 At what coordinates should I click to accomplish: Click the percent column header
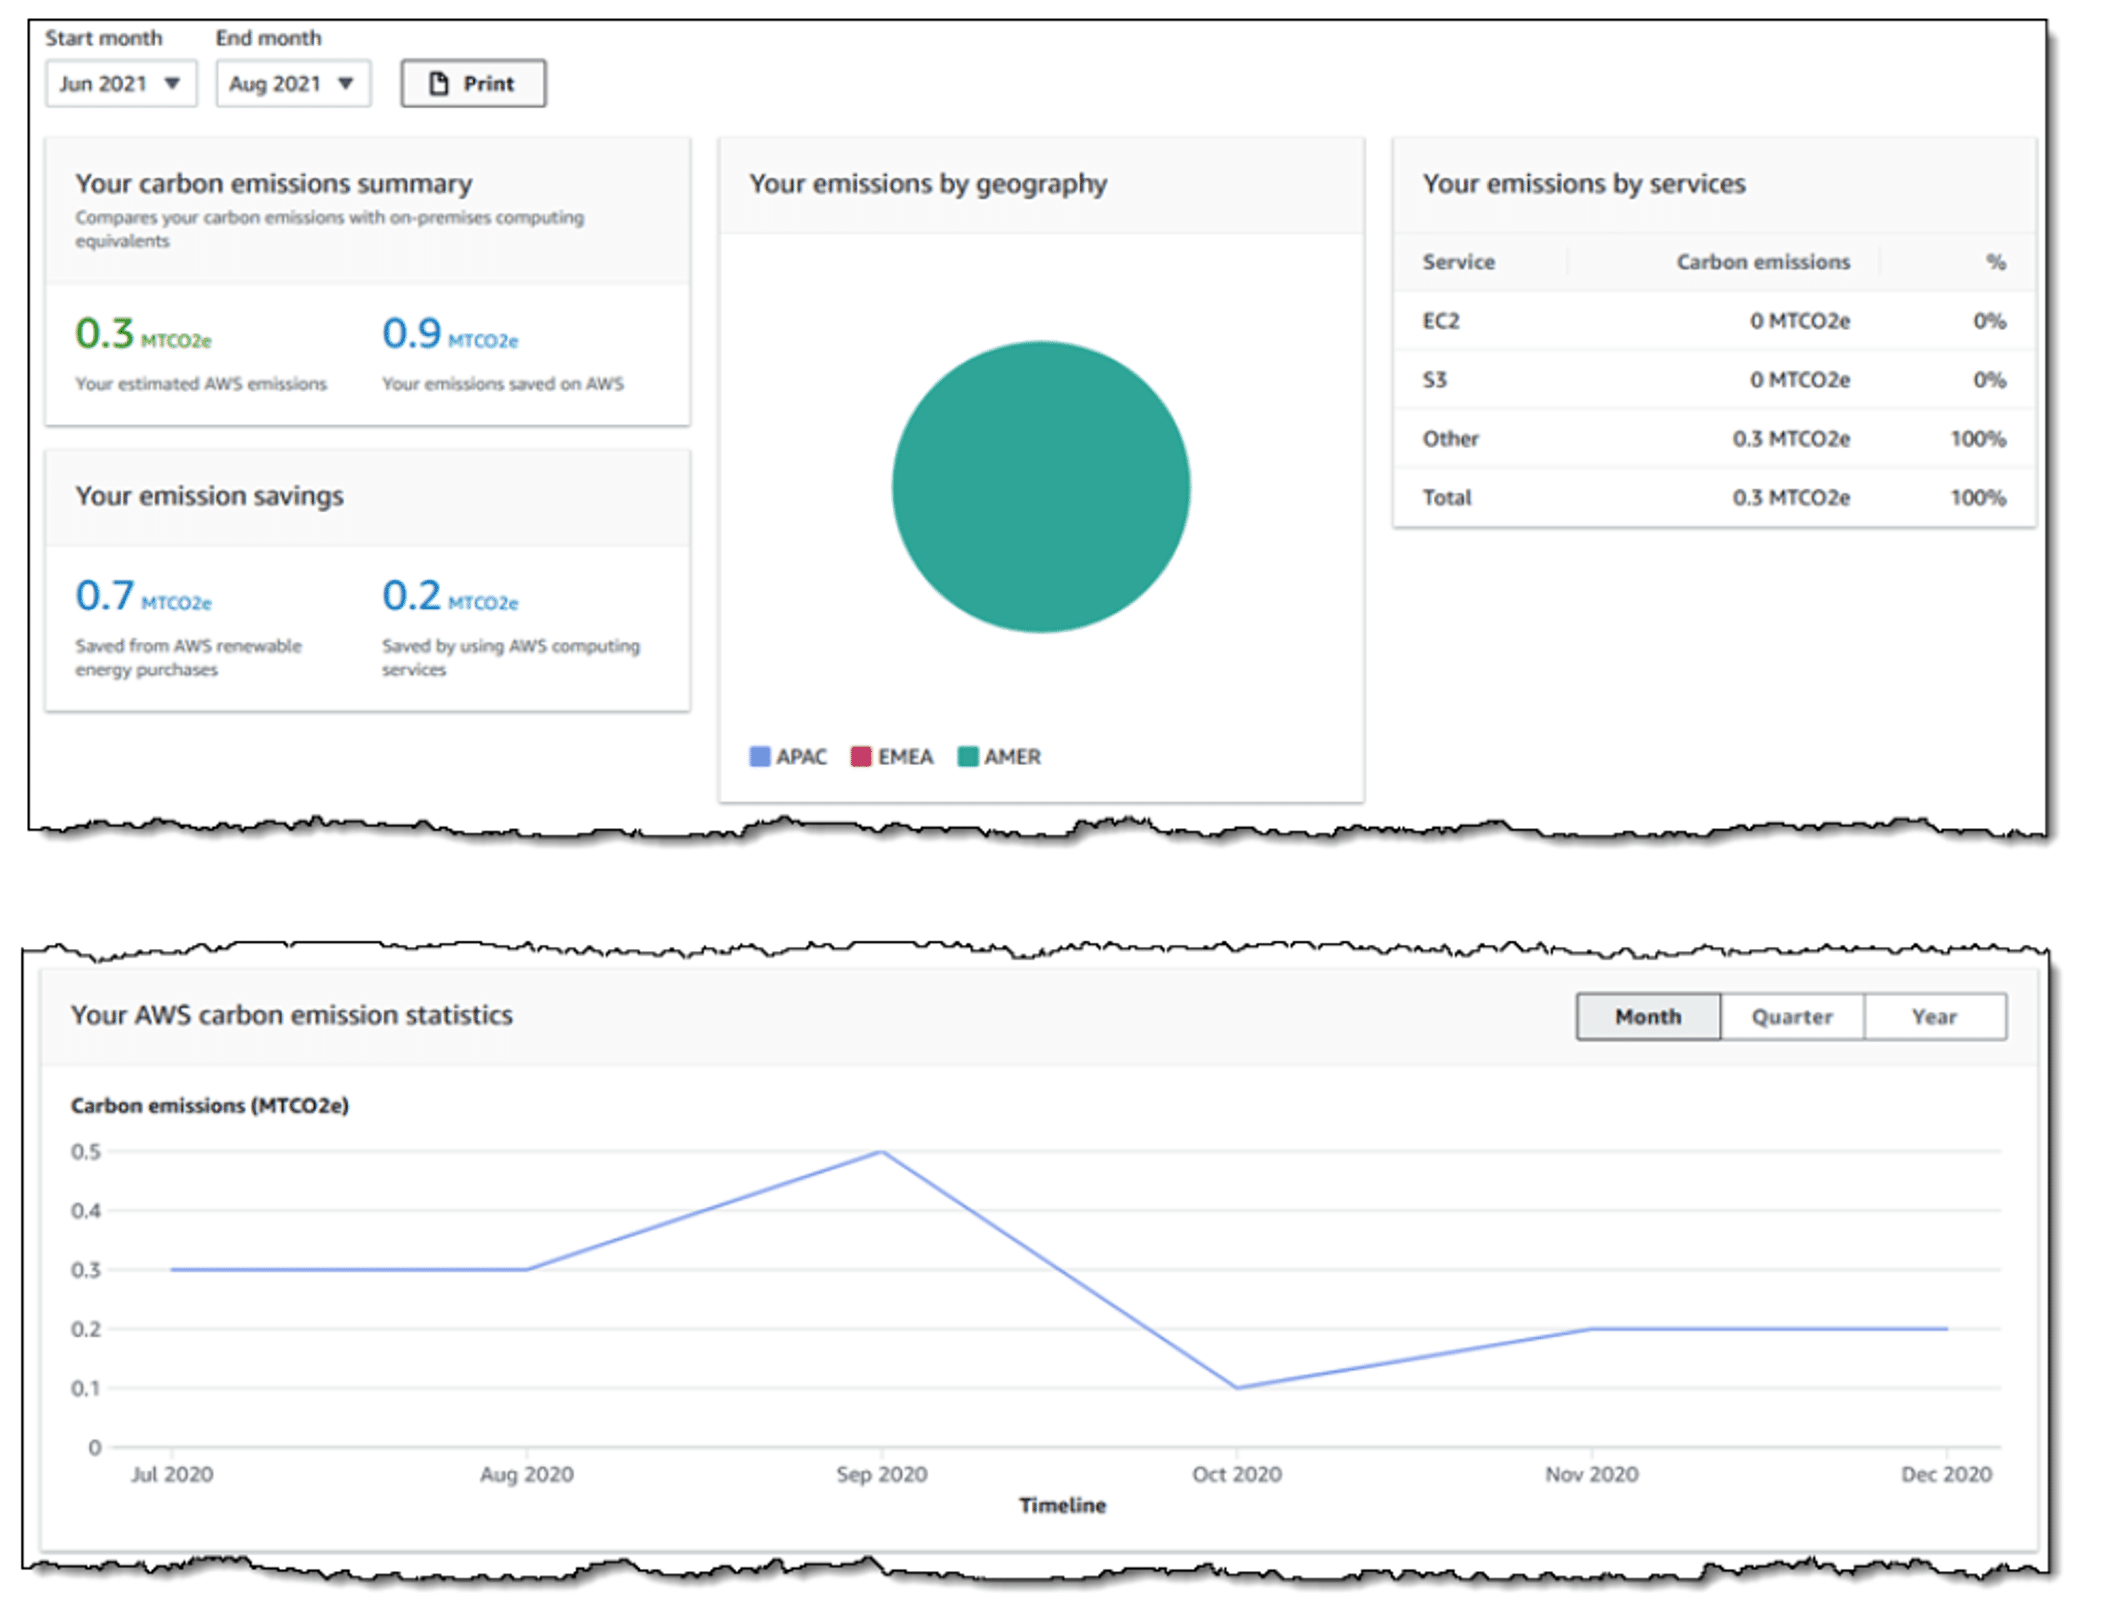pyautogui.click(x=1995, y=262)
